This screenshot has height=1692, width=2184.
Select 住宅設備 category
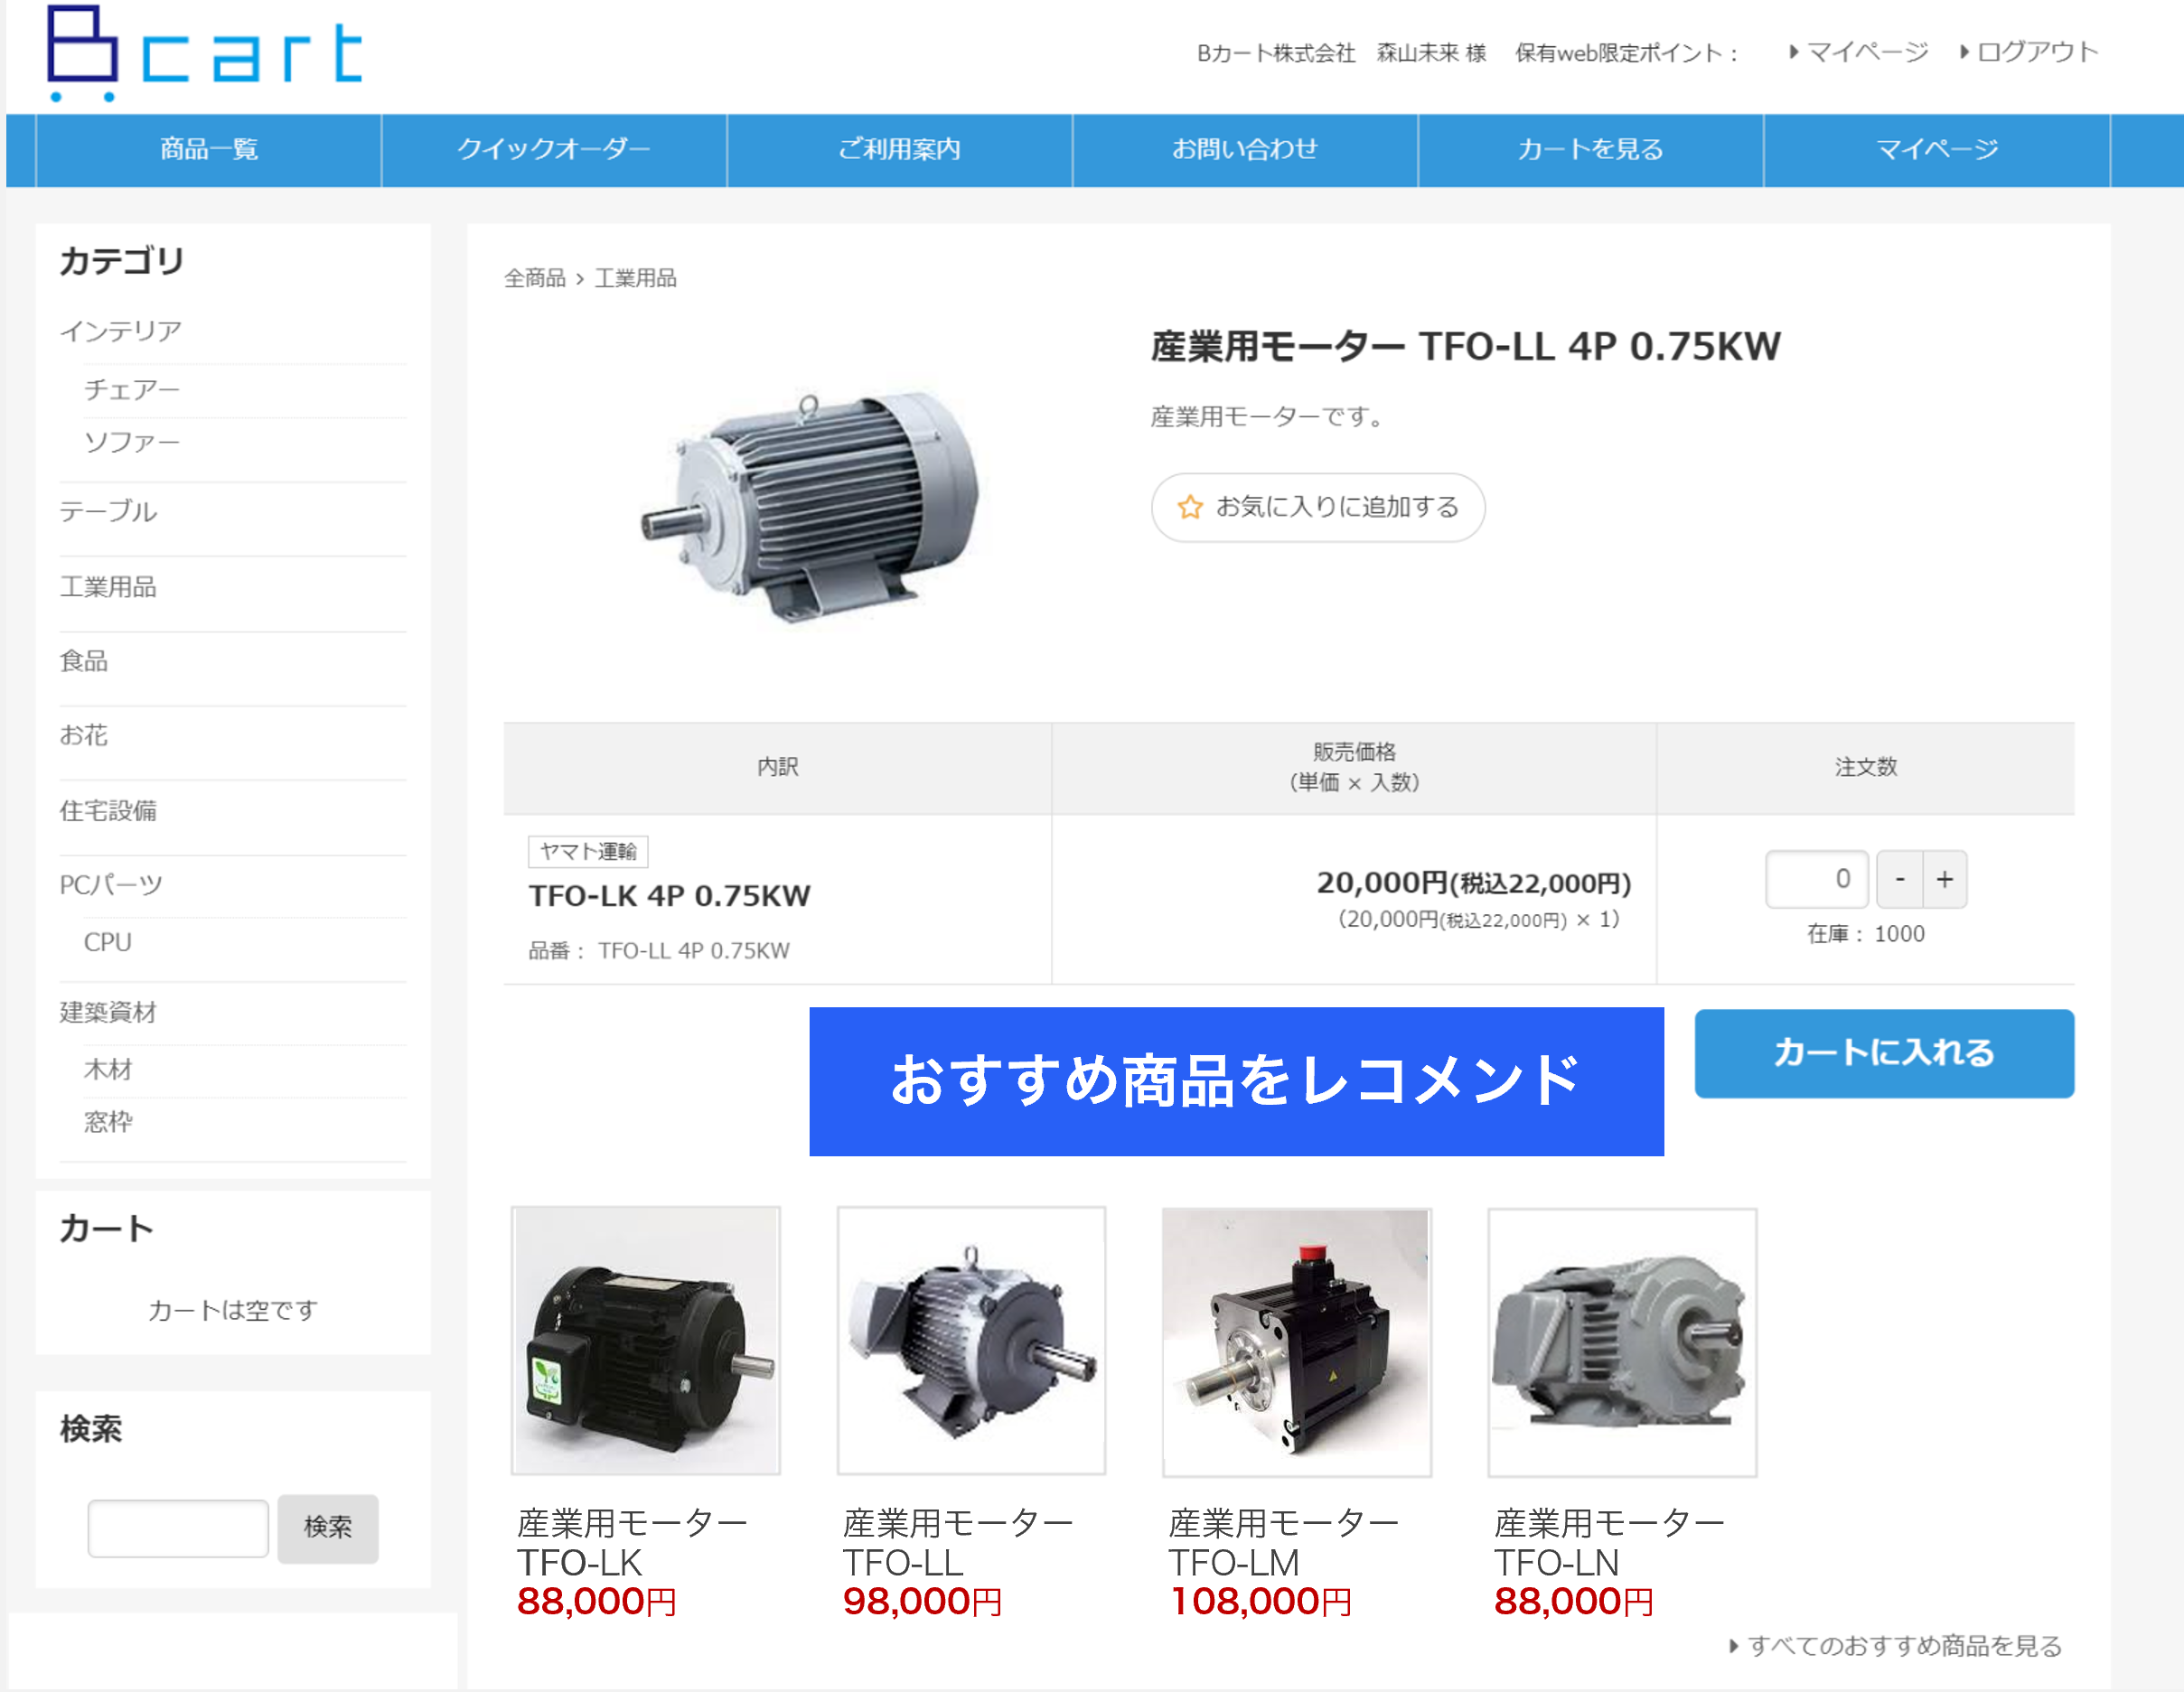tap(108, 811)
